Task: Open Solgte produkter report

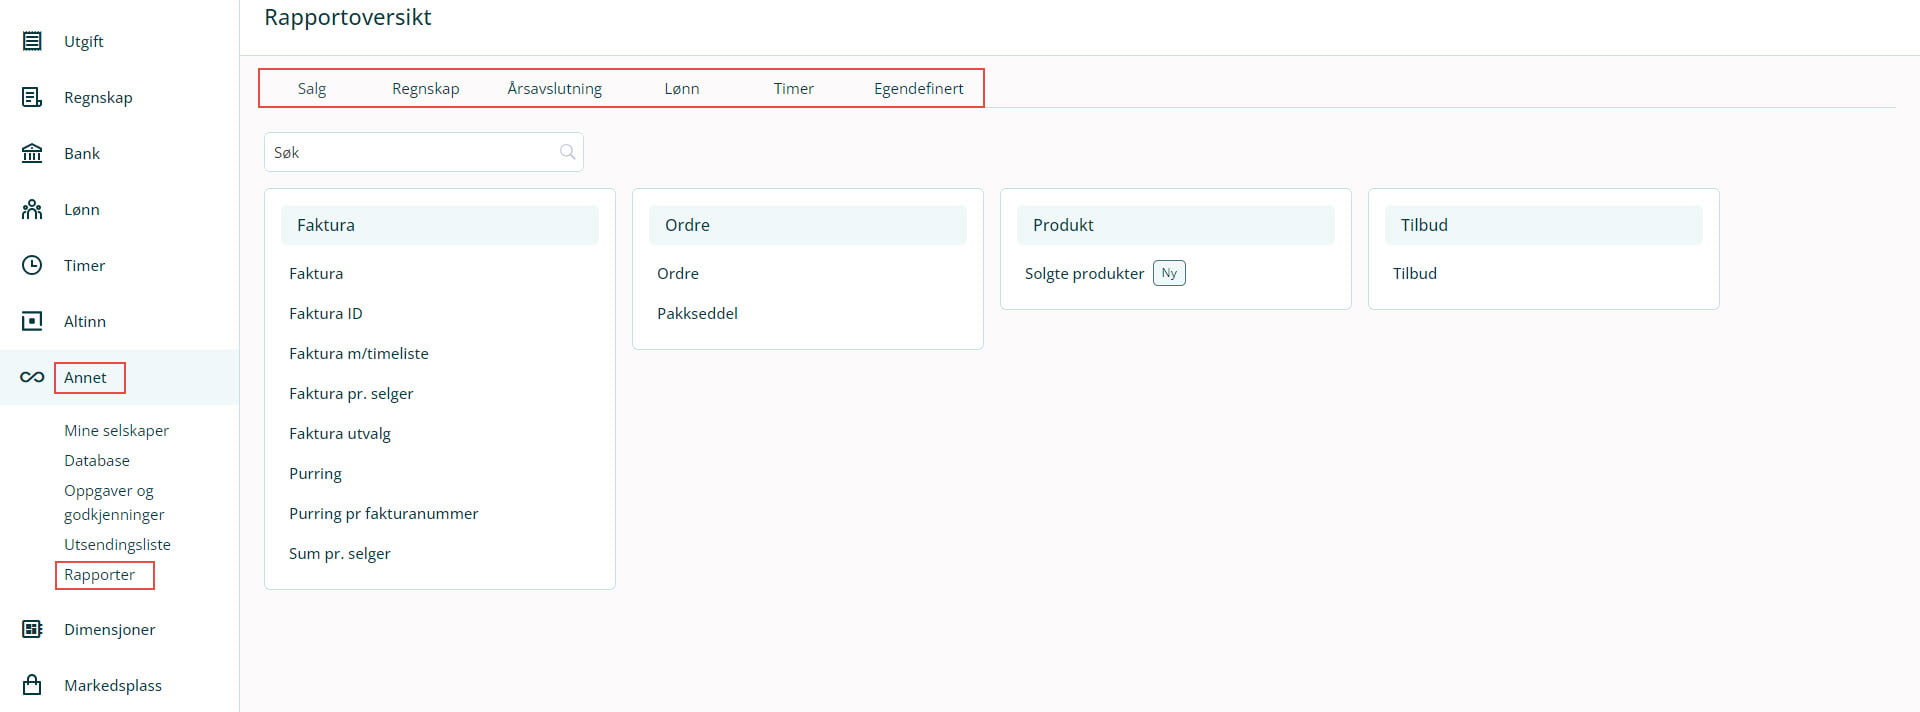Action: coord(1084,273)
